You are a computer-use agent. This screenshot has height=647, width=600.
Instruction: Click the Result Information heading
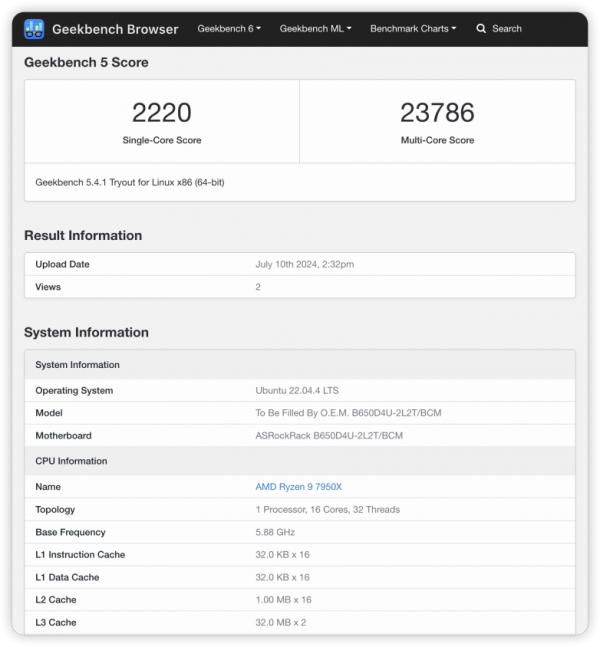[x=83, y=236]
